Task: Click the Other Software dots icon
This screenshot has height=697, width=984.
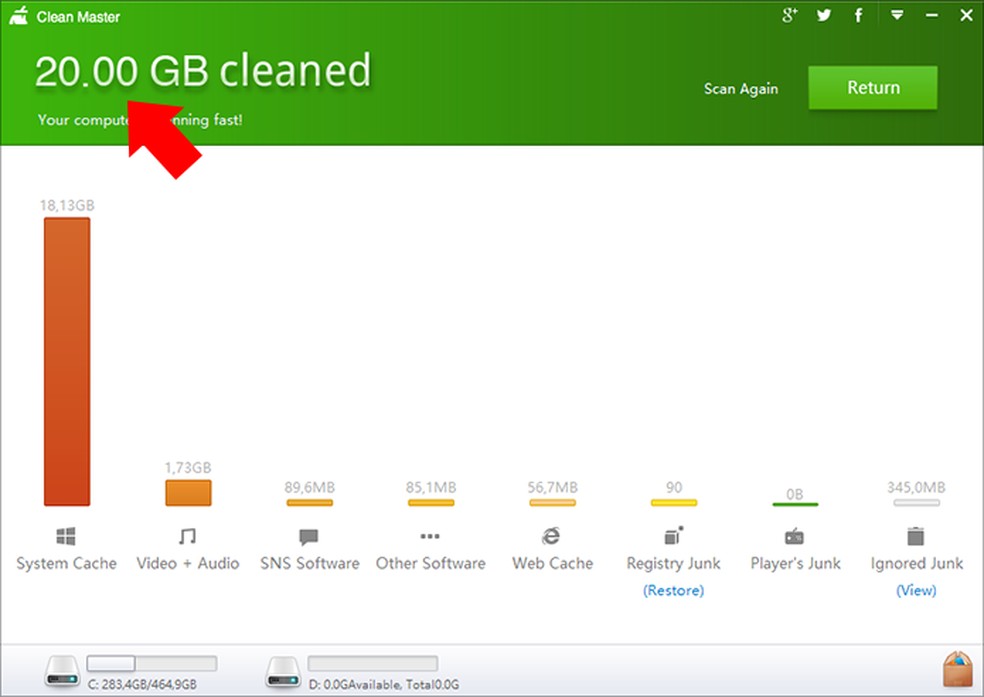Action: click(x=430, y=536)
